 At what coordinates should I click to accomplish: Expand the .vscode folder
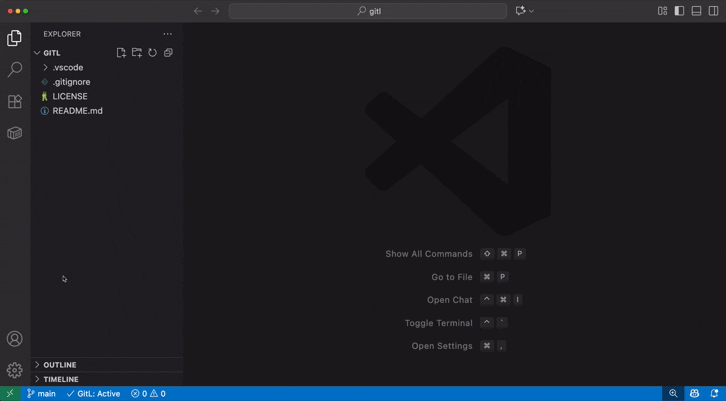67,68
